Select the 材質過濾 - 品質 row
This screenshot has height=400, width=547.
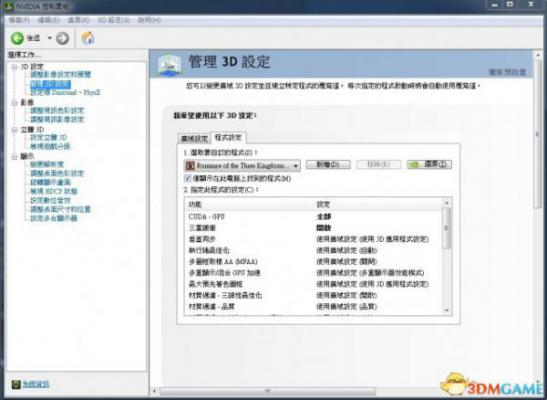pos(313,306)
